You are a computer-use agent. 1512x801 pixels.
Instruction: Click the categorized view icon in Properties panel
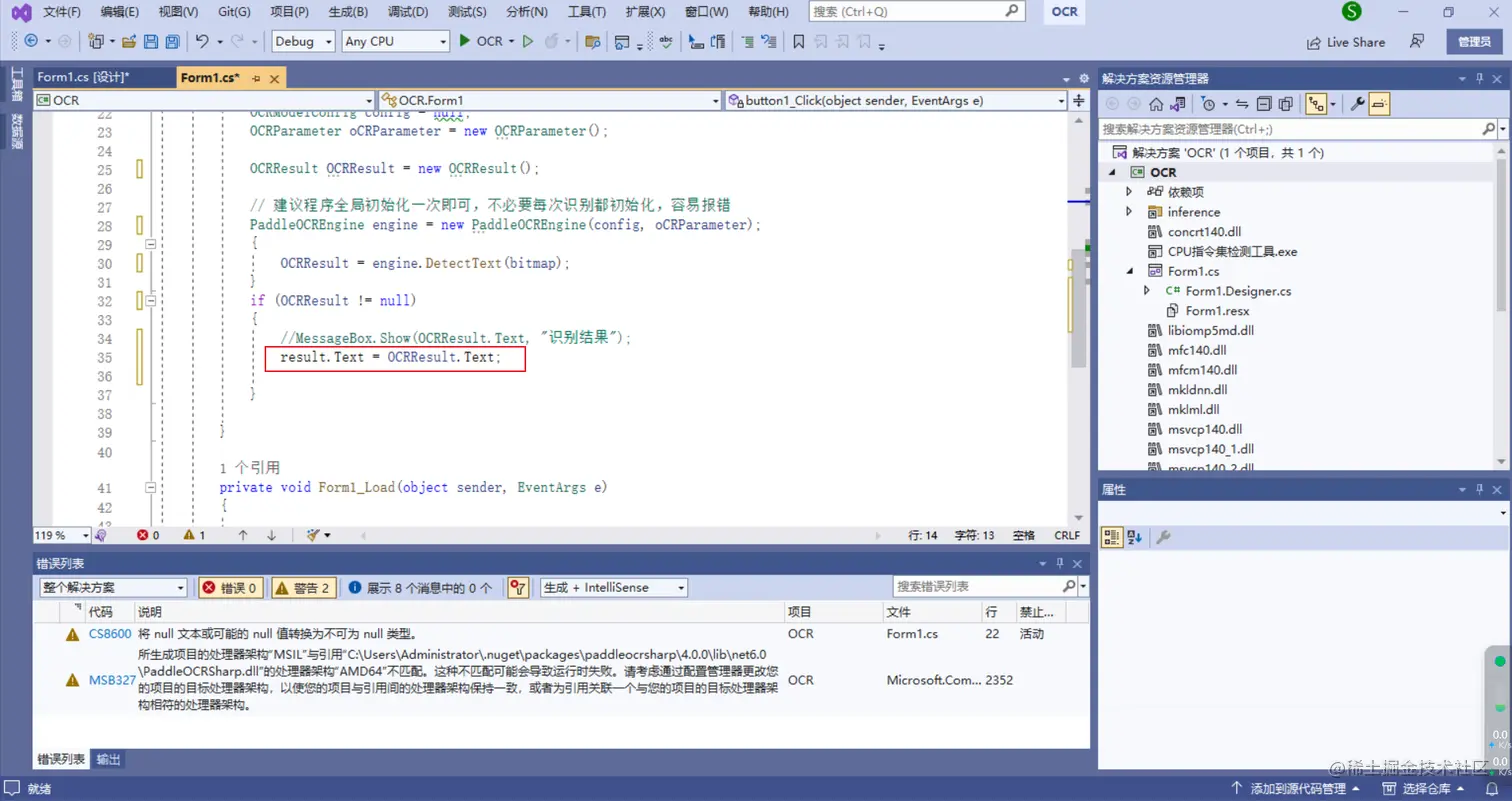(1112, 537)
